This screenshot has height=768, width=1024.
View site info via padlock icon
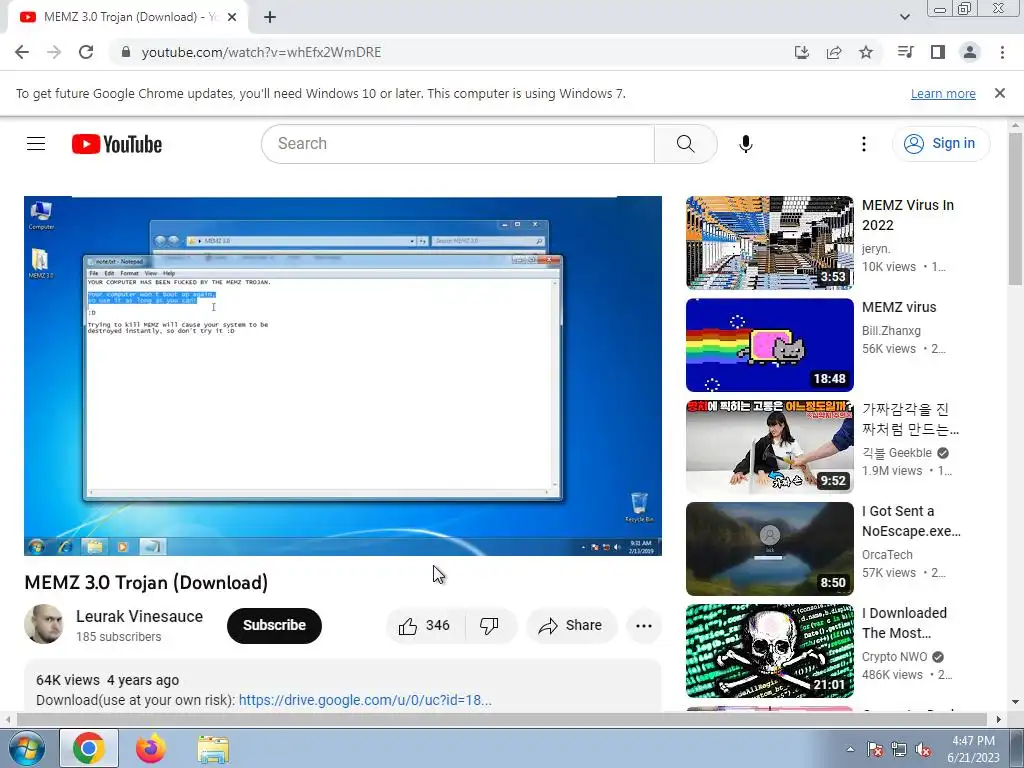coord(126,52)
